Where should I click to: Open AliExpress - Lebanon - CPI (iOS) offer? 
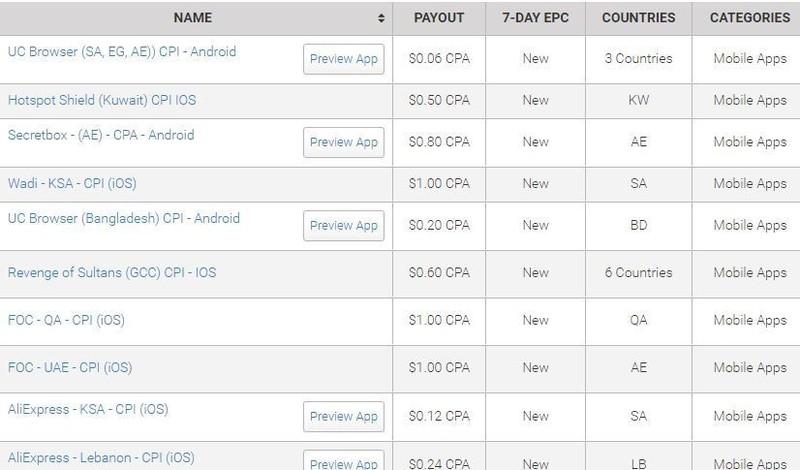click(x=101, y=458)
